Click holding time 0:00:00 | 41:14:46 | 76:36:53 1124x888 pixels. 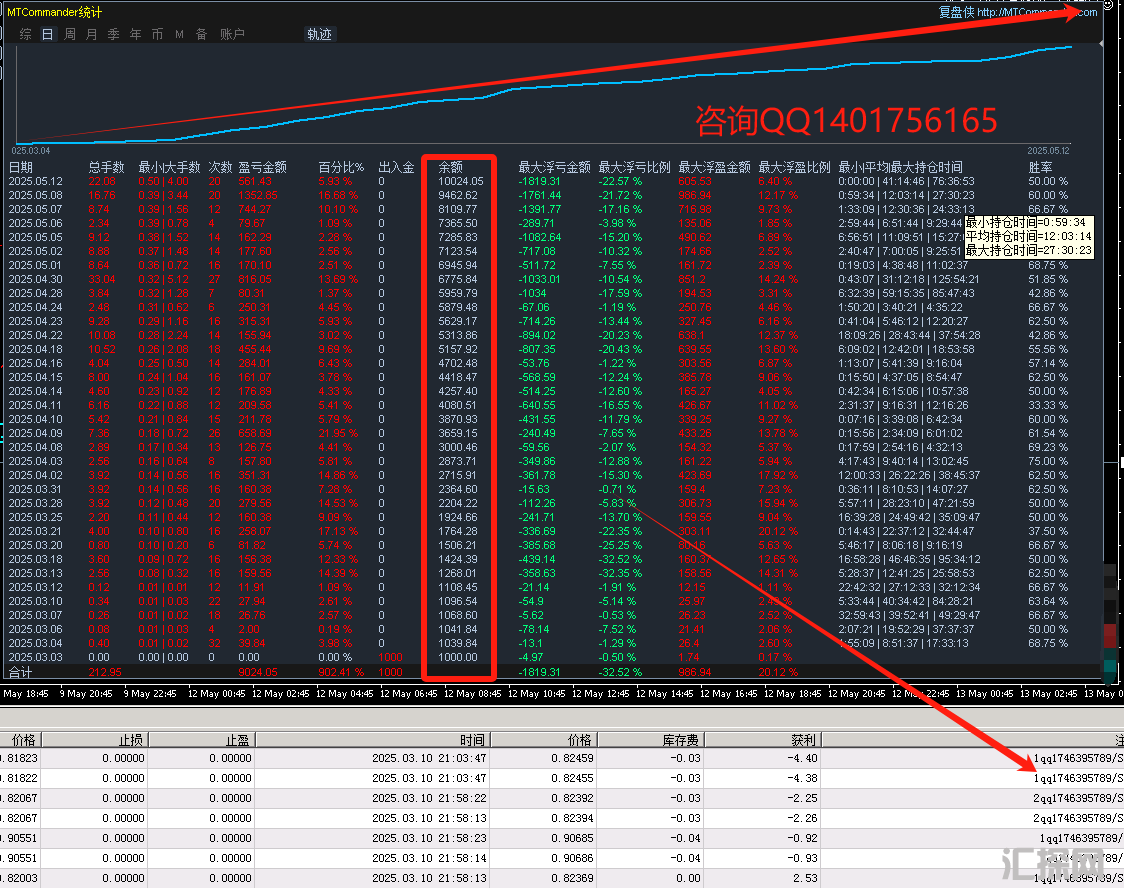pos(906,181)
